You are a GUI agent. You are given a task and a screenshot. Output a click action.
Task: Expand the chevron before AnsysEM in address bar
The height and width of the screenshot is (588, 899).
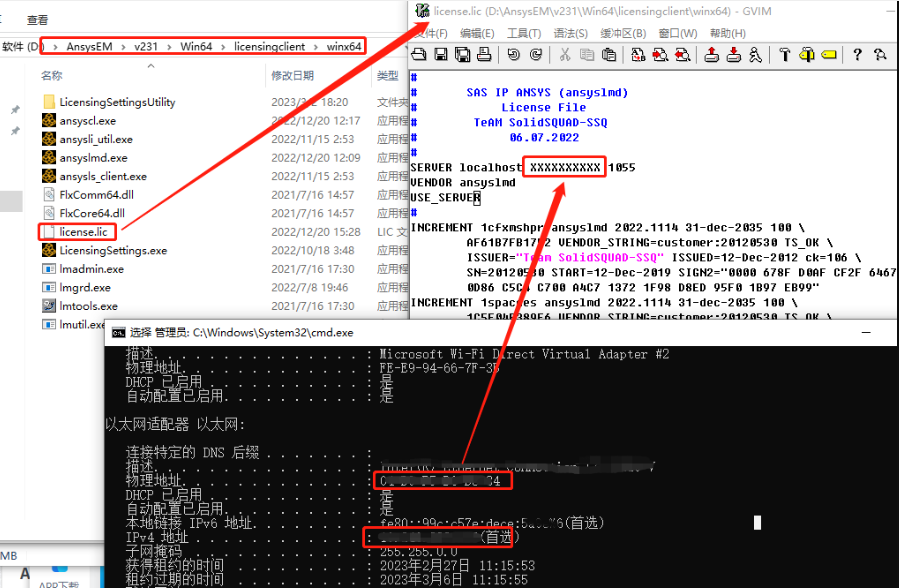point(55,47)
